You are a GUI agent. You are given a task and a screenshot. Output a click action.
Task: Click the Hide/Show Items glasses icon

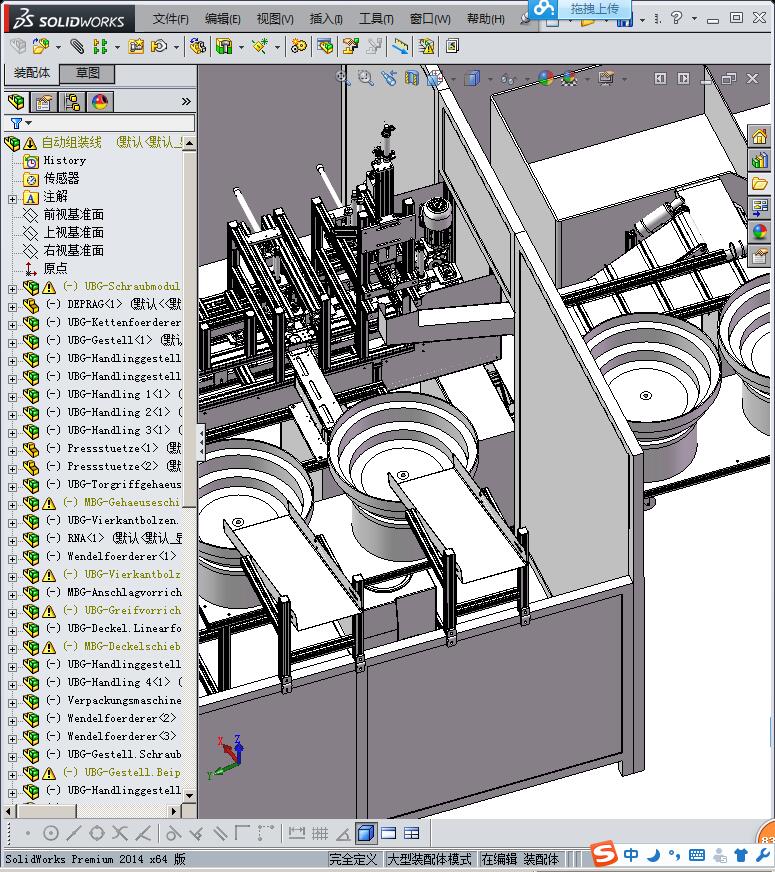coord(508,80)
